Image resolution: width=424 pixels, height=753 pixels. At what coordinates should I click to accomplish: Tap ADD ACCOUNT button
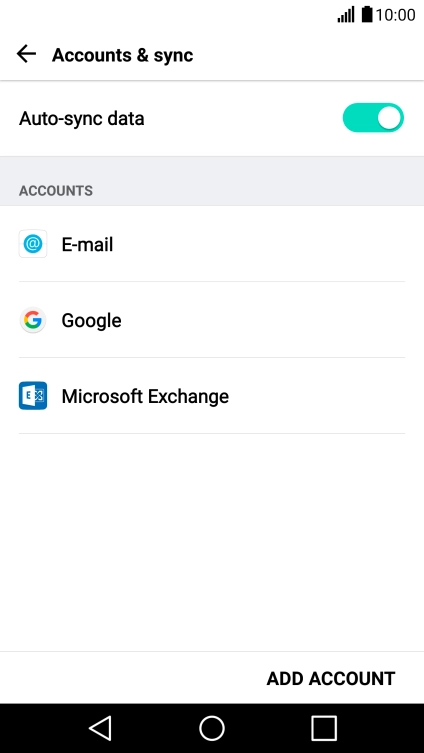pyautogui.click(x=331, y=679)
